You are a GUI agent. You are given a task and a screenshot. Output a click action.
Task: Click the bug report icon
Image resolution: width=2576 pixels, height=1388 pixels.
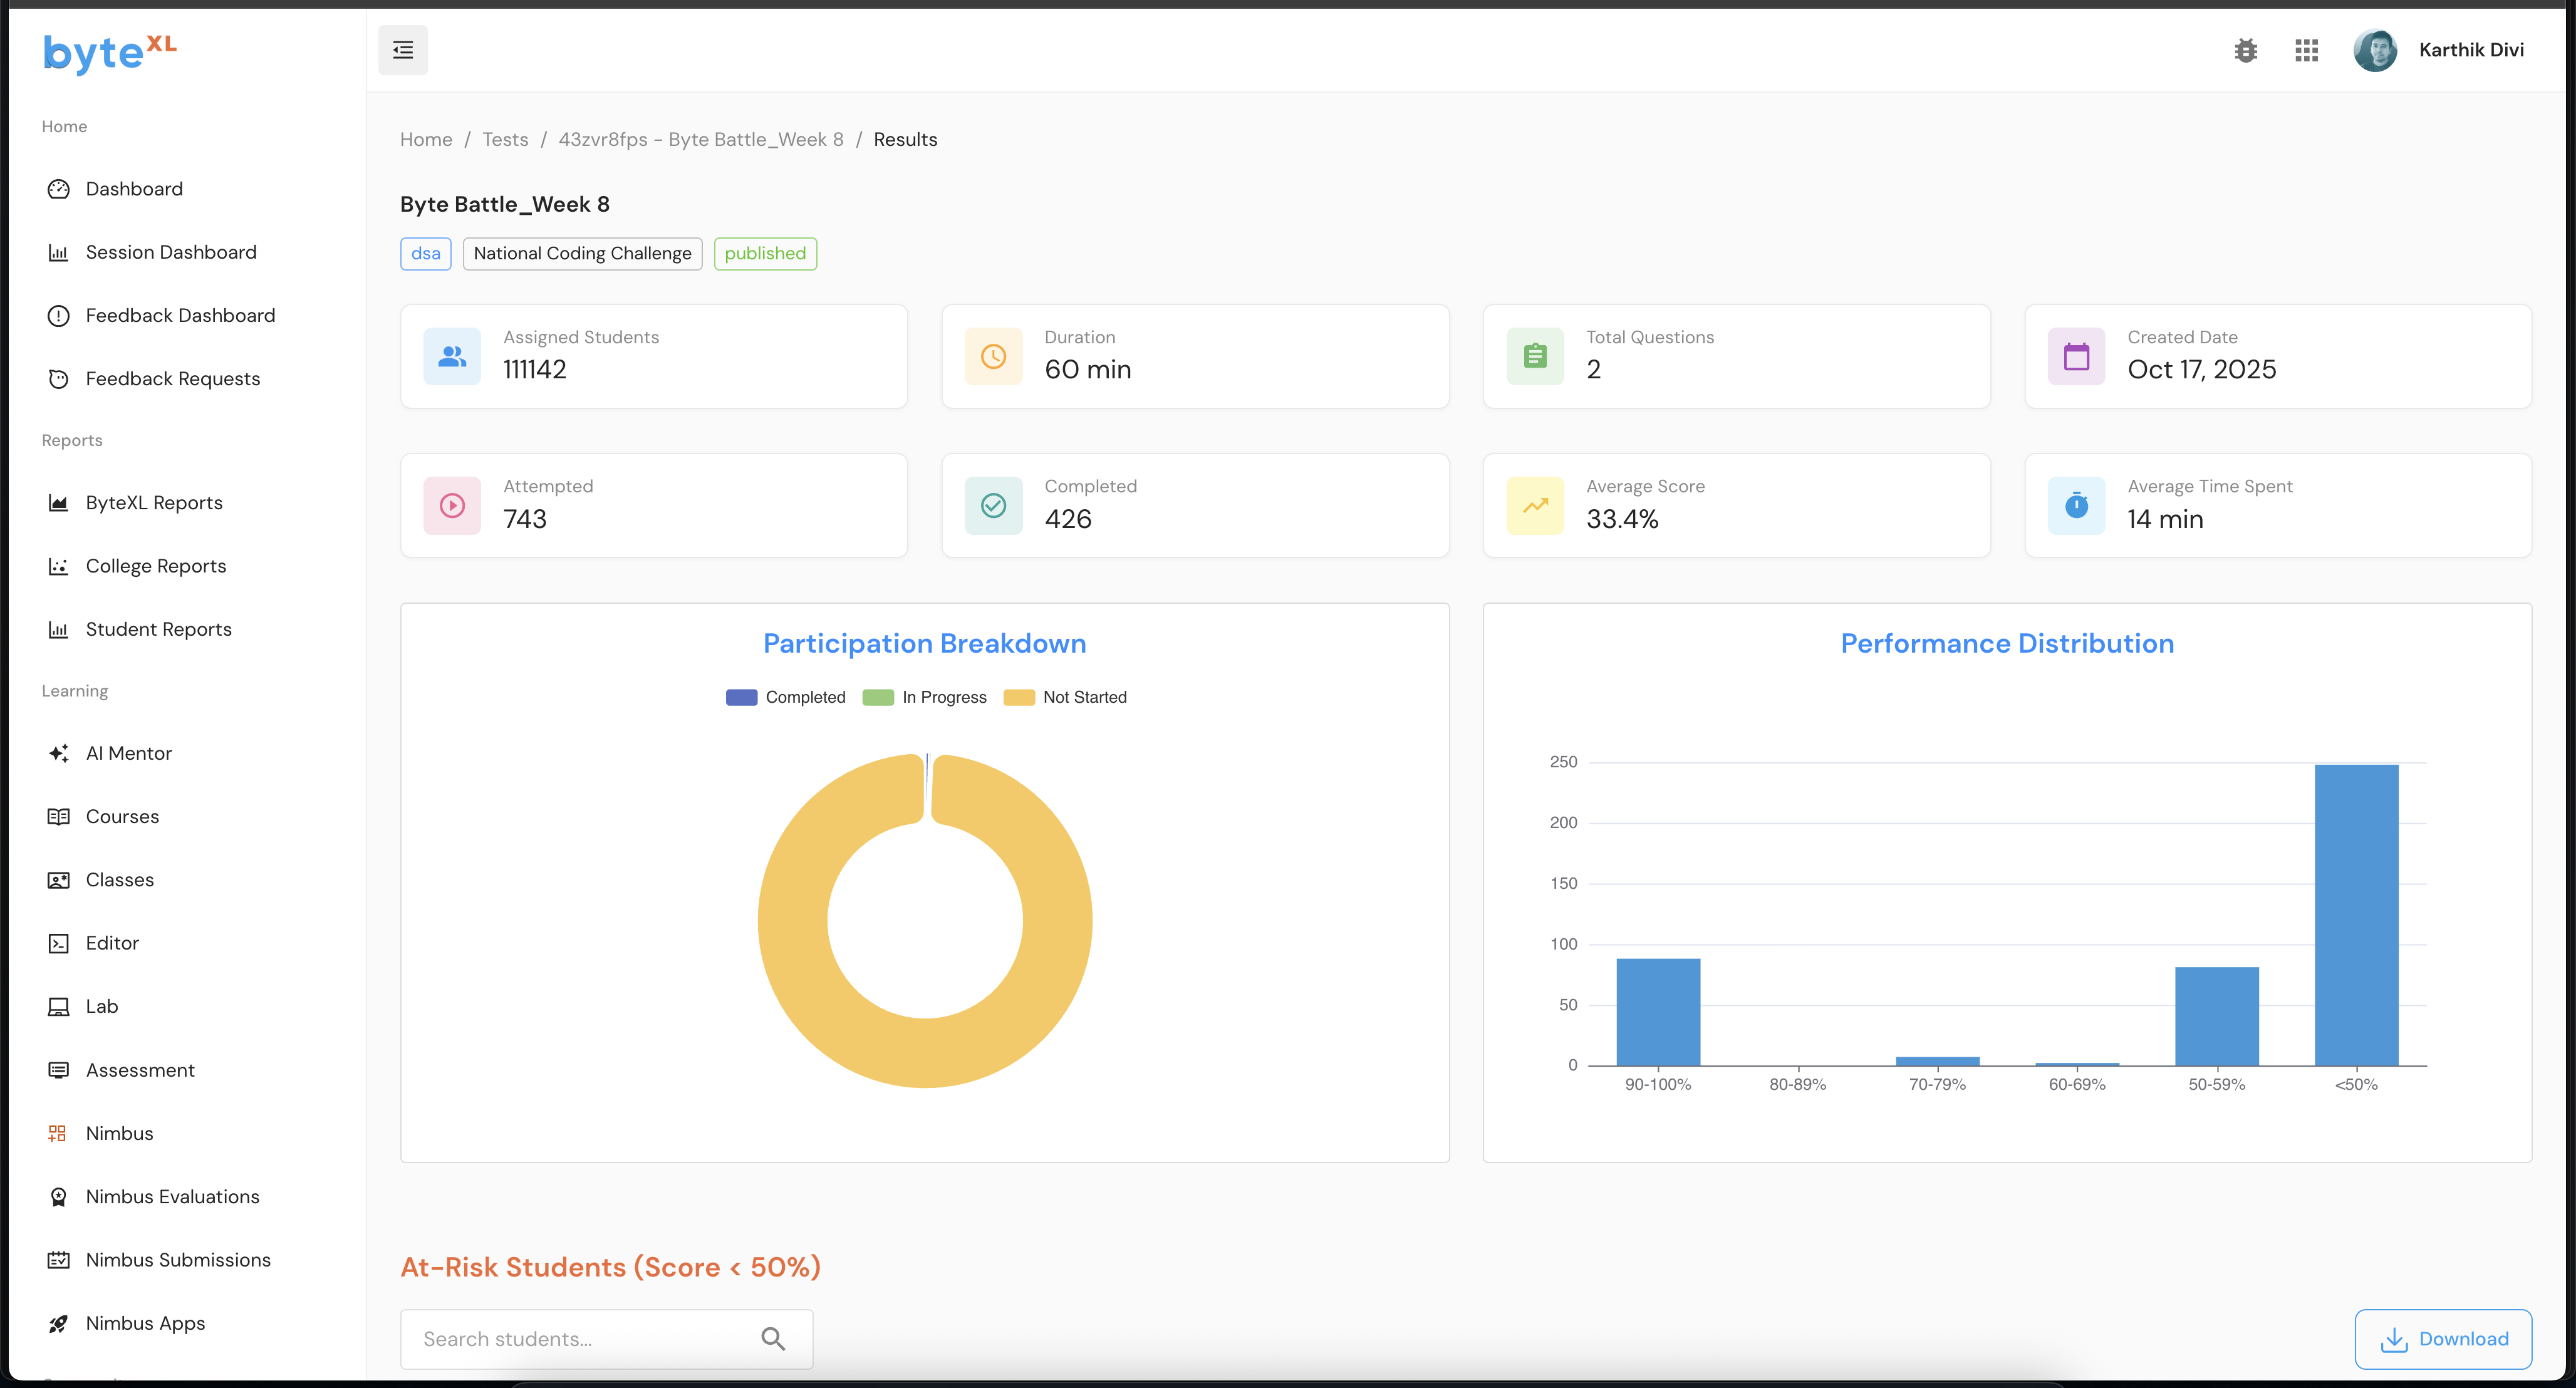tap(2245, 50)
